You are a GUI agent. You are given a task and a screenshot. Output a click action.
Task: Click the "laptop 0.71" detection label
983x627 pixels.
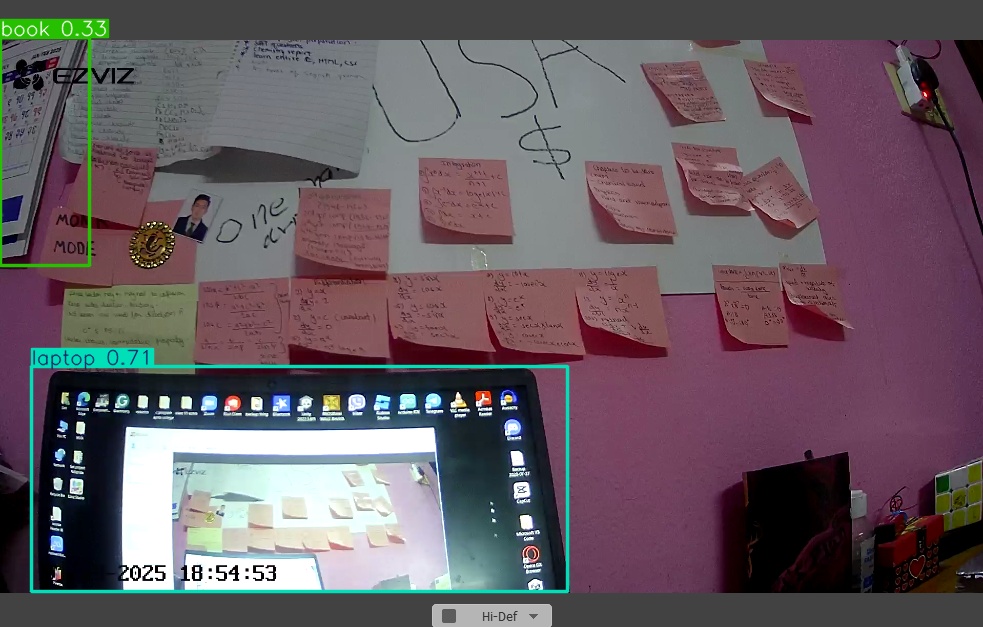tap(92, 358)
